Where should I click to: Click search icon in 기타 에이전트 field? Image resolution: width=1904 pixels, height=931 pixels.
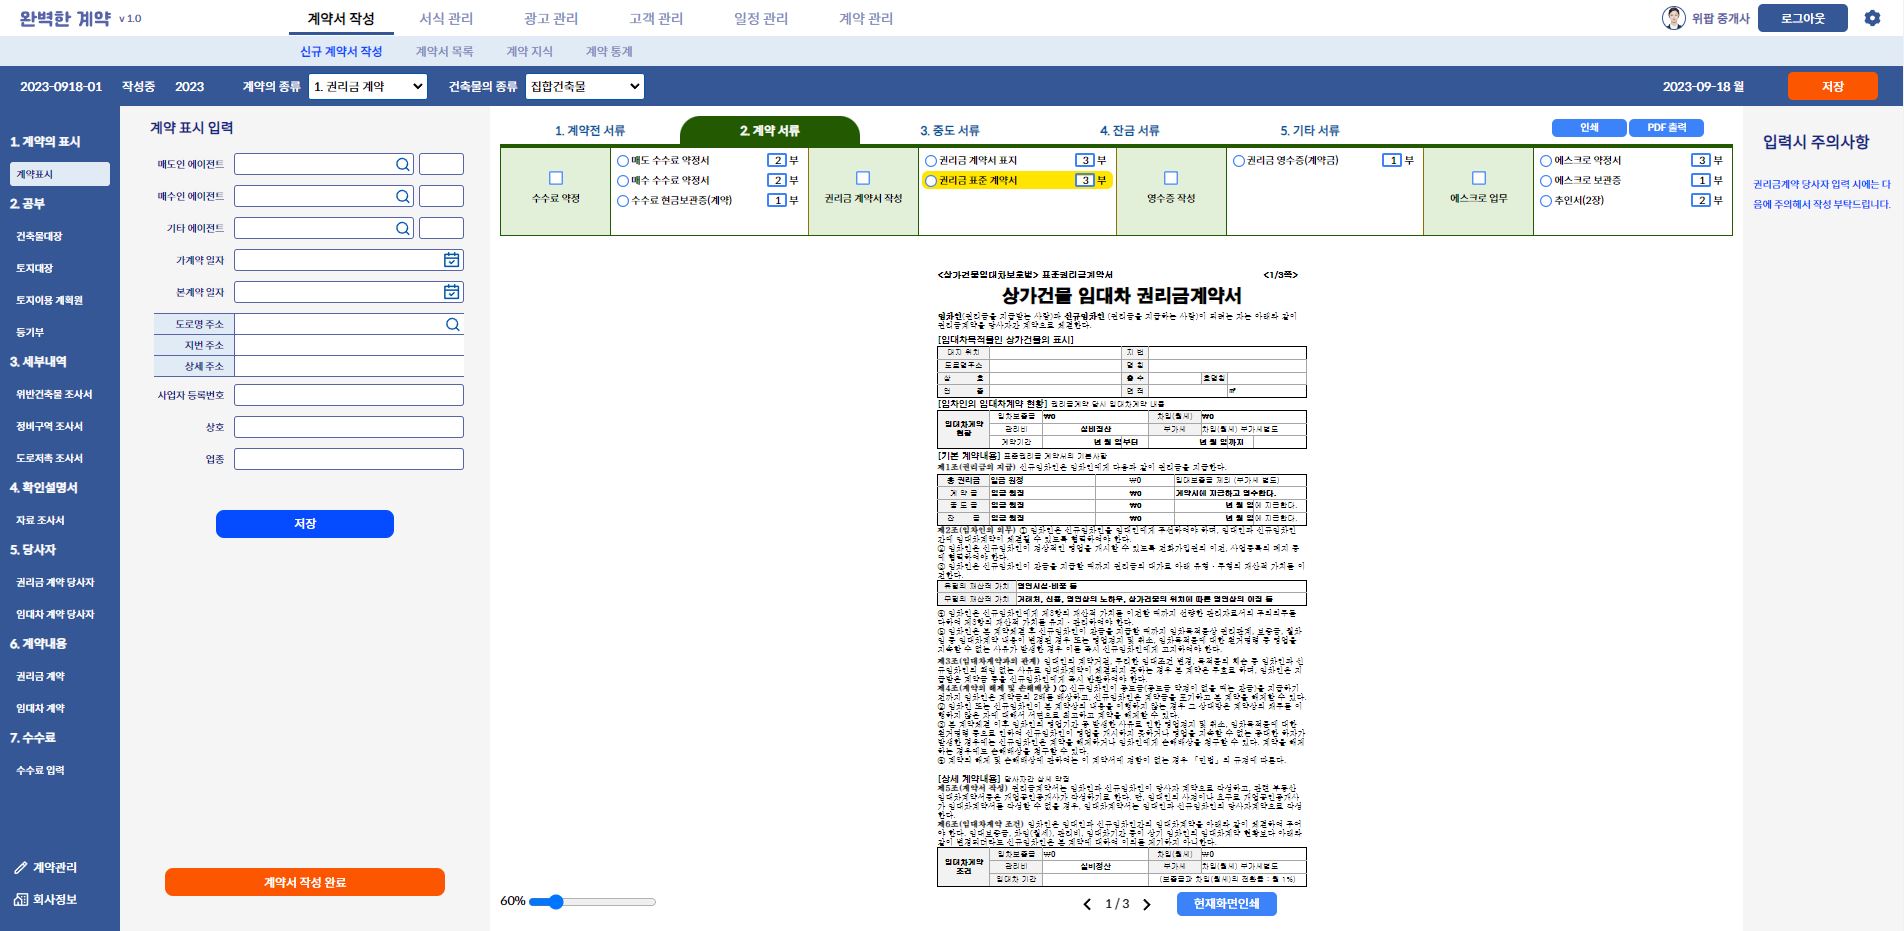[x=402, y=229]
